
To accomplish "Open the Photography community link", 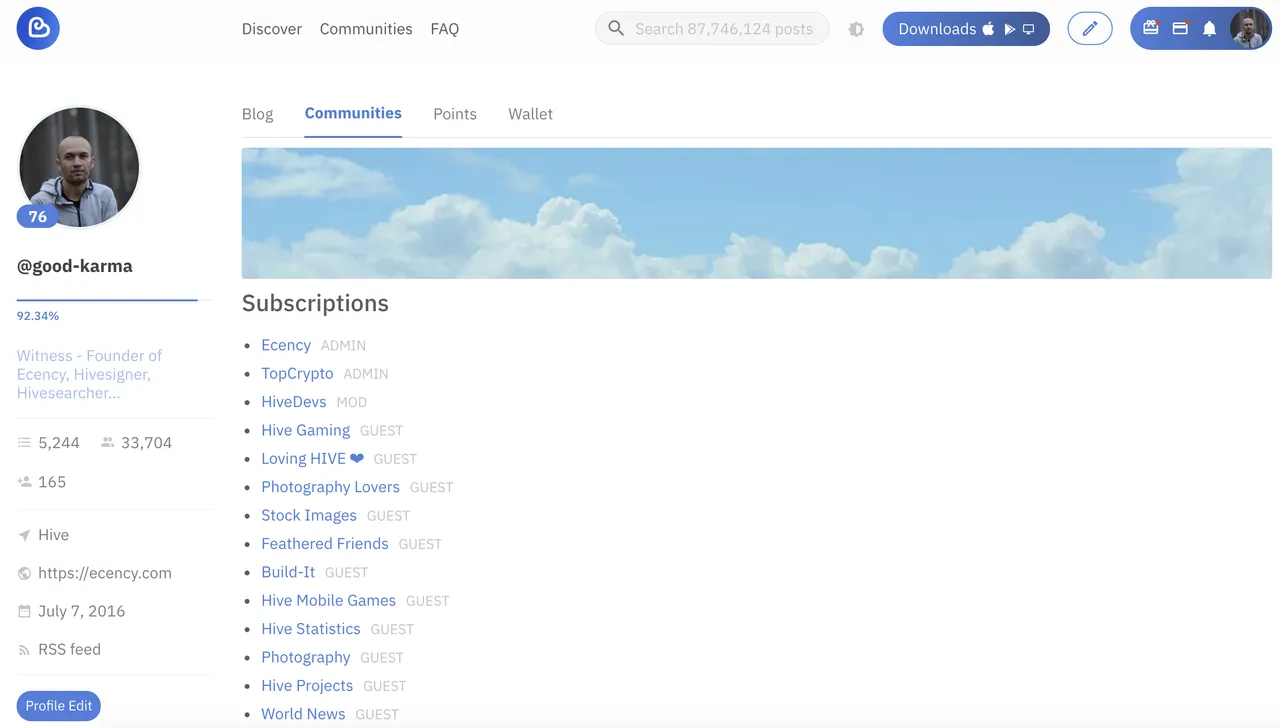I will pos(306,657).
